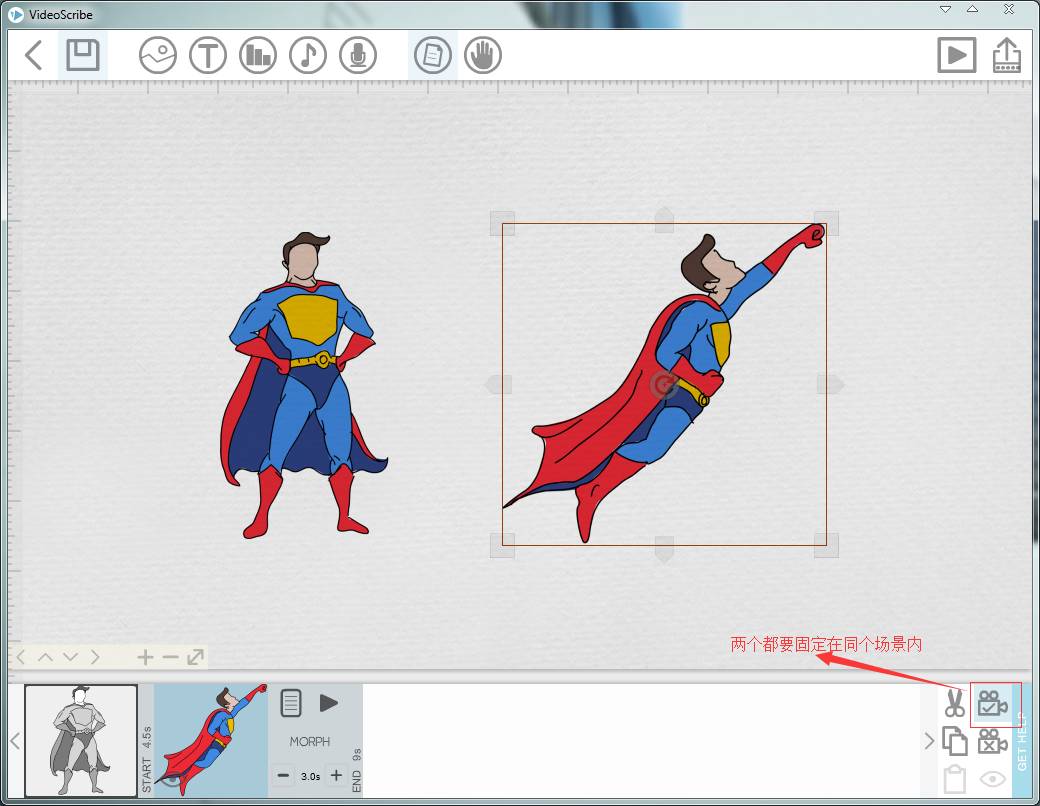1040x806 pixels.
Task: Pan the canvas down with the arrow control
Action: coord(70,657)
